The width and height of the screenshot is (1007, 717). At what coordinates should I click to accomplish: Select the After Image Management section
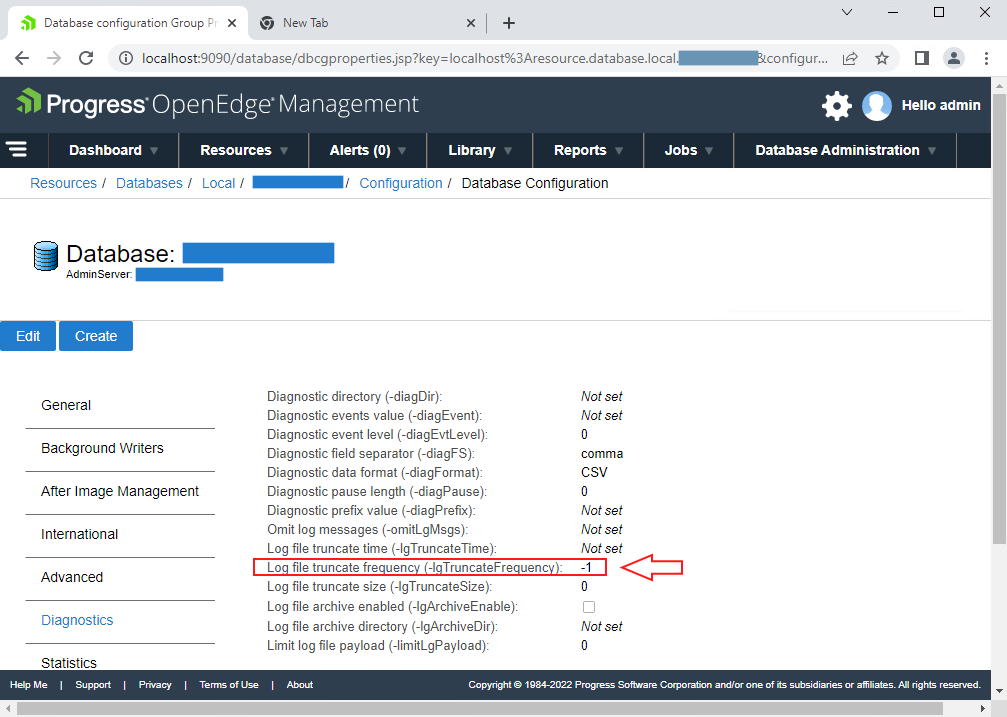pyautogui.click(x=119, y=491)
